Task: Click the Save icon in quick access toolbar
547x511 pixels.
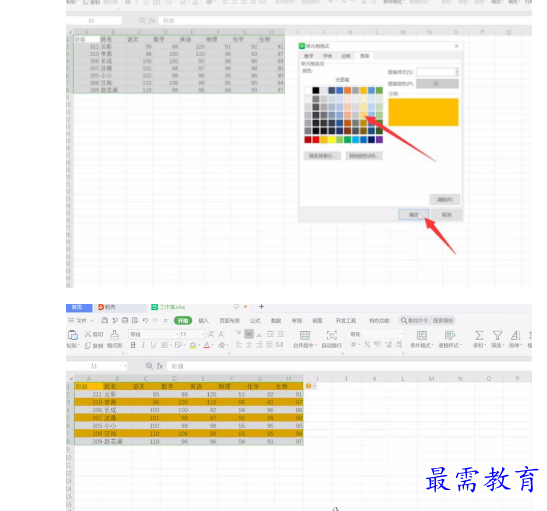Action: pos(104,320)
